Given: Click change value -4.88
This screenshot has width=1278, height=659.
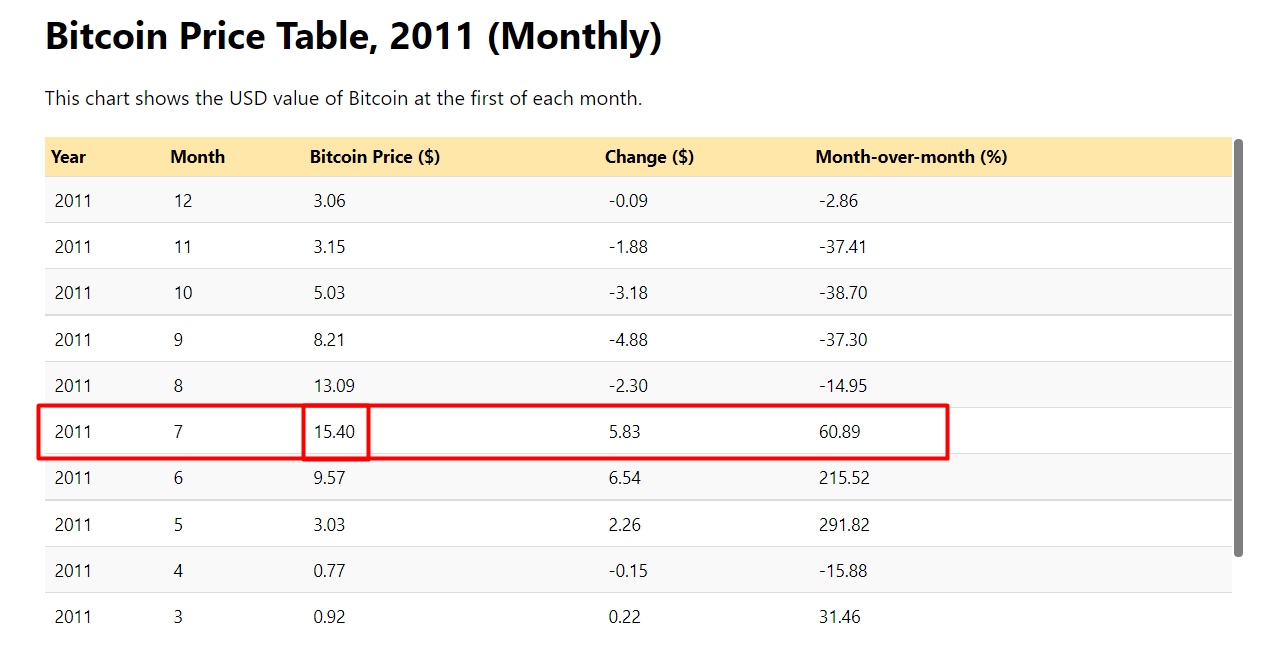Looking at the screenshot, I should pos(628,340).
